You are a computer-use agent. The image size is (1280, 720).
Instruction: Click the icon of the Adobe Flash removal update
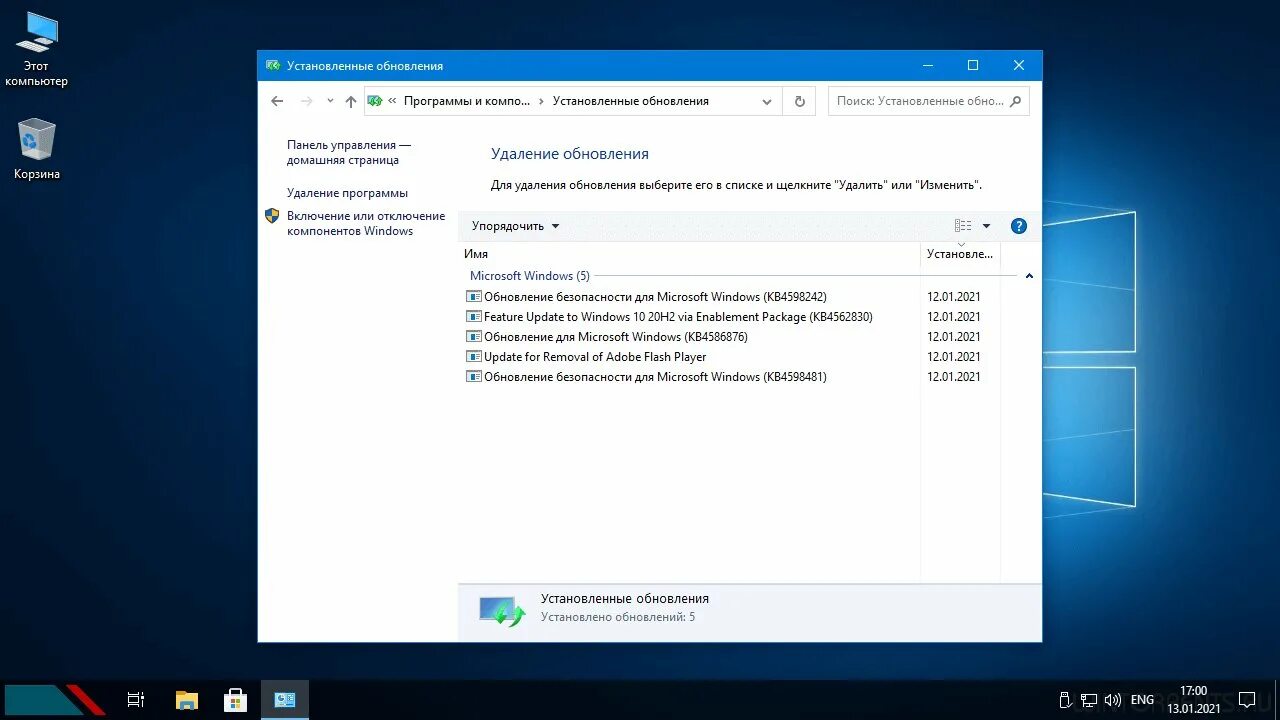[x=474, y=357]
